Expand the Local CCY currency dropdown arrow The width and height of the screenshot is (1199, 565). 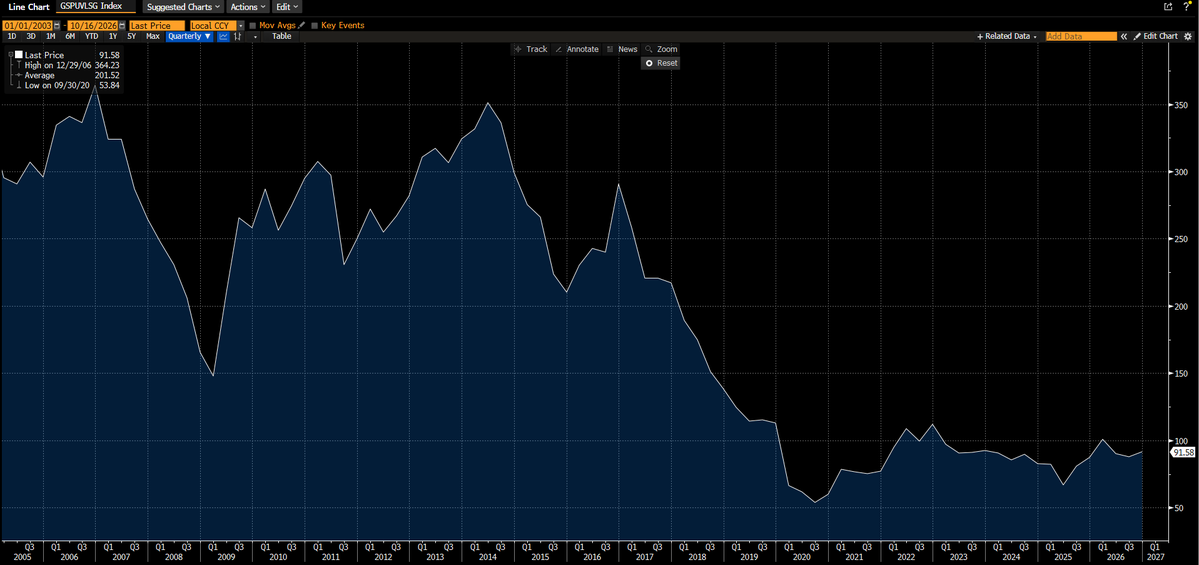pos(240,25)
